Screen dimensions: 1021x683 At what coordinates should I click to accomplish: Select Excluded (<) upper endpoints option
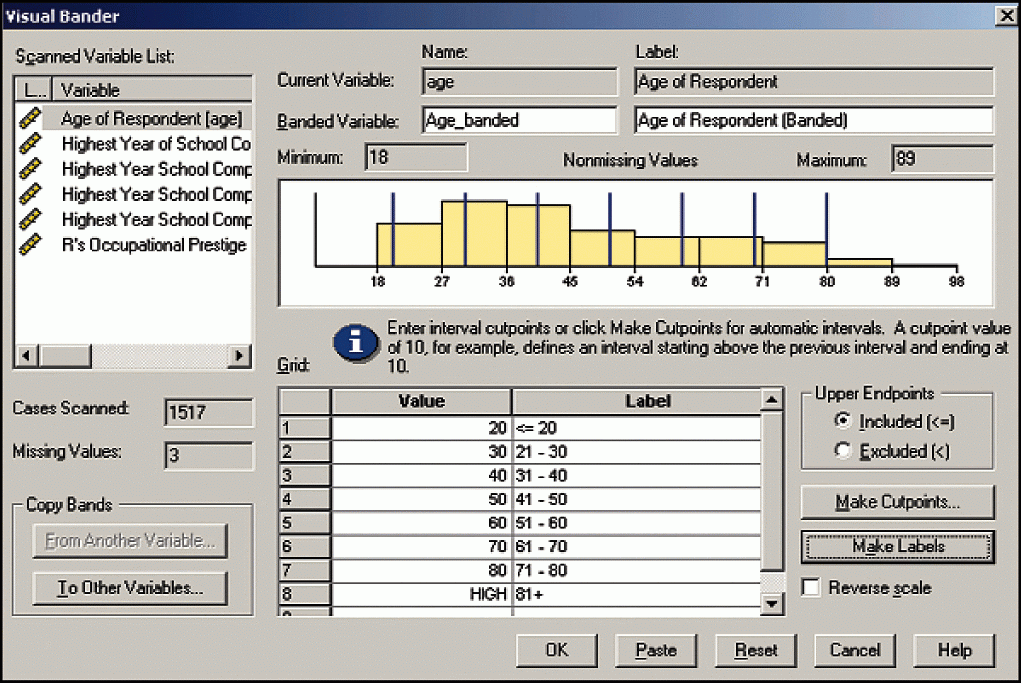pos(842,451)
